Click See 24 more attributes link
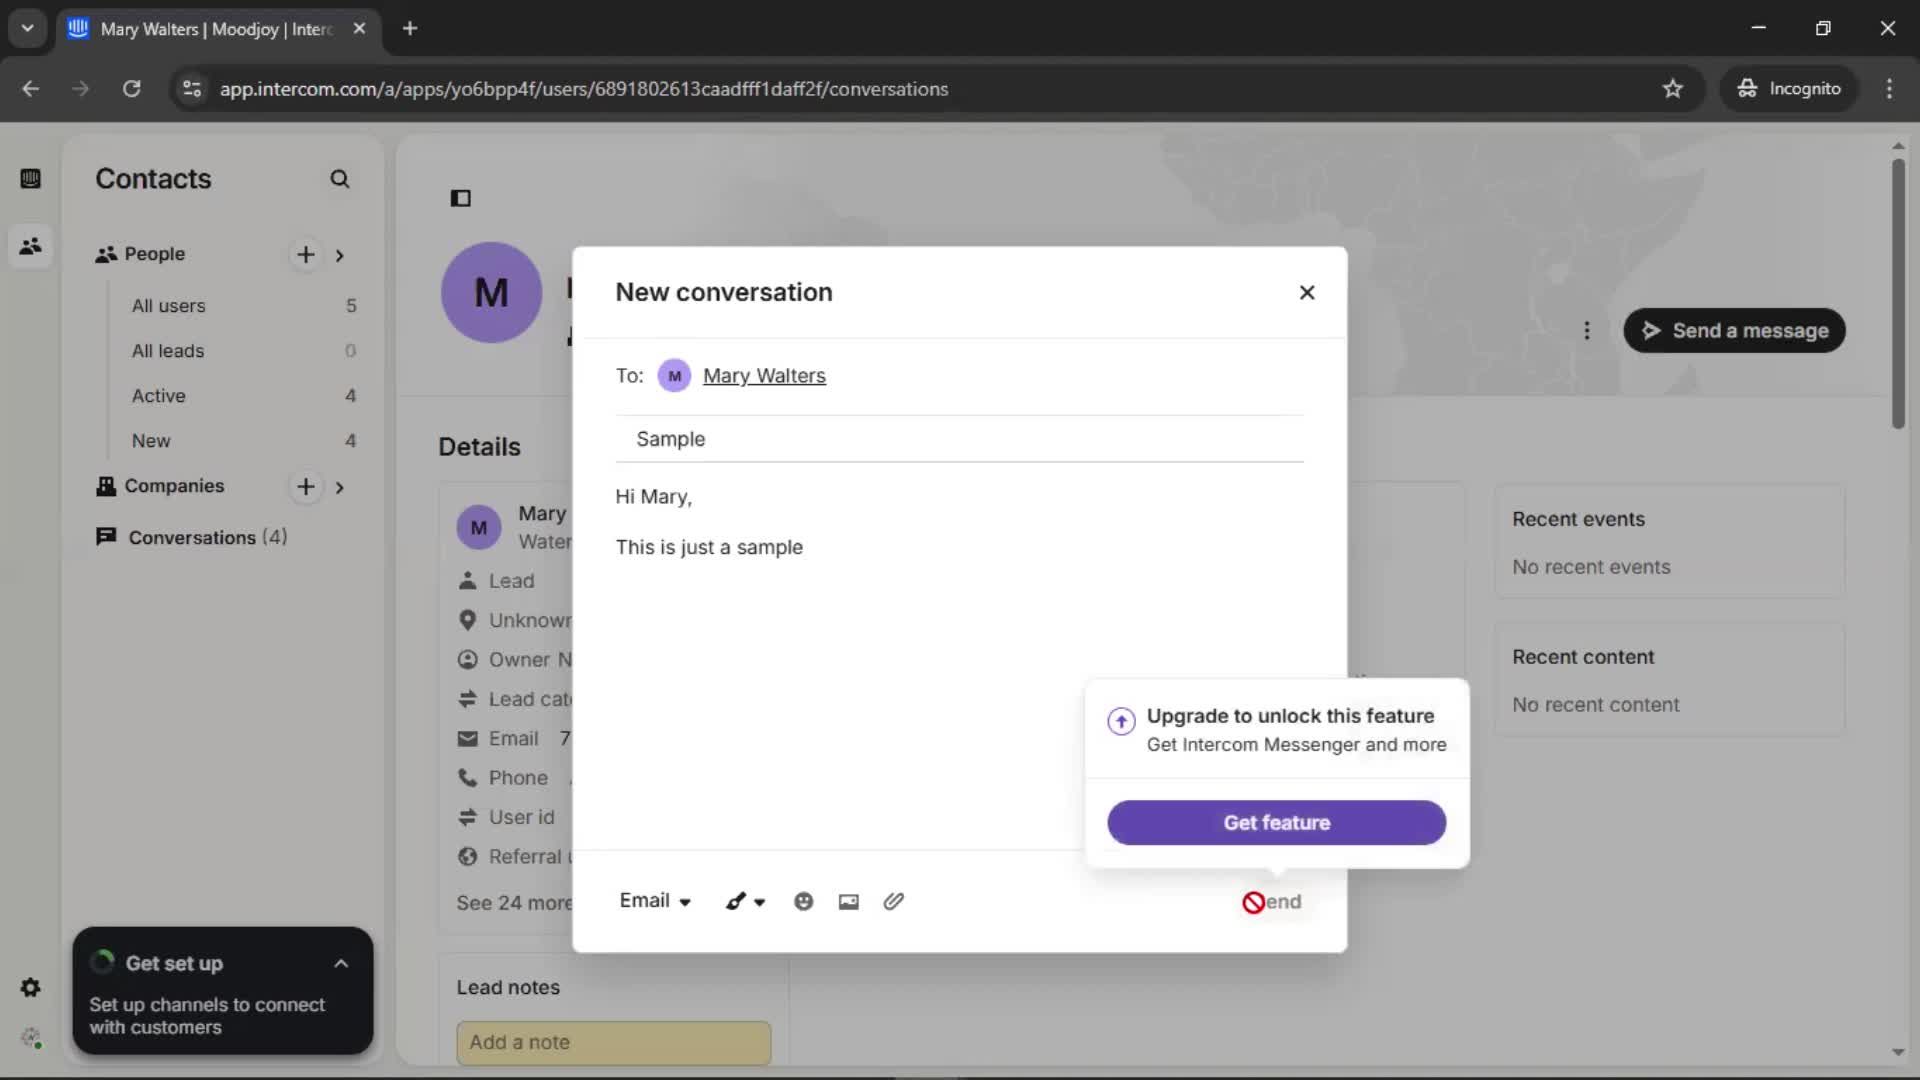Image resolution: width=1920 pixels, height=1080 pixels. click(514, 903)
